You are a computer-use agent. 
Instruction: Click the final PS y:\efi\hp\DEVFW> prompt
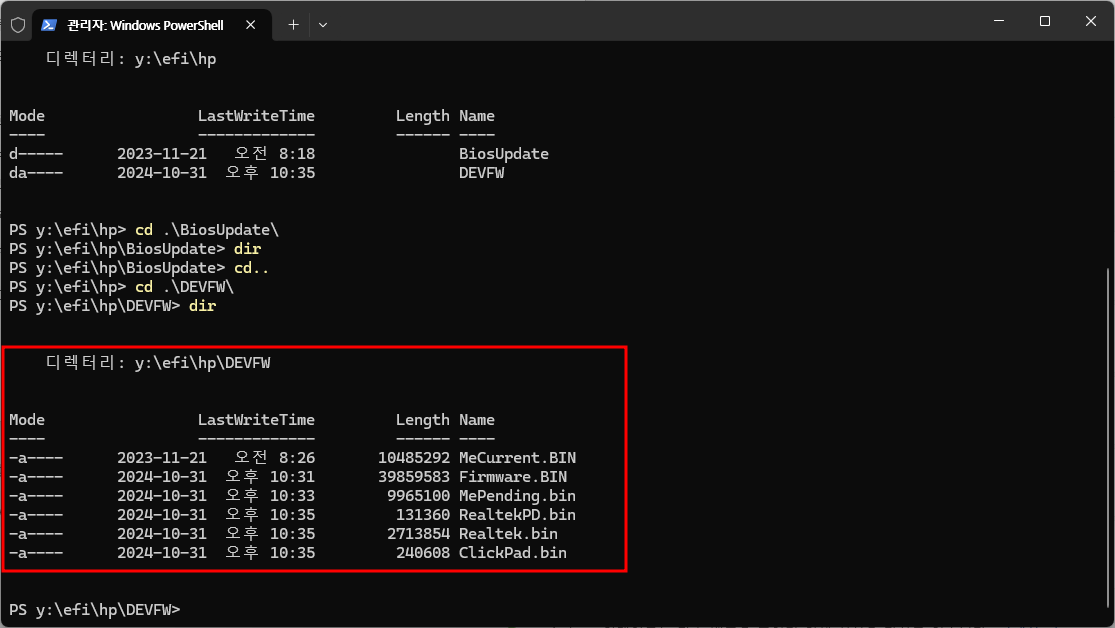tap(95, 610)
